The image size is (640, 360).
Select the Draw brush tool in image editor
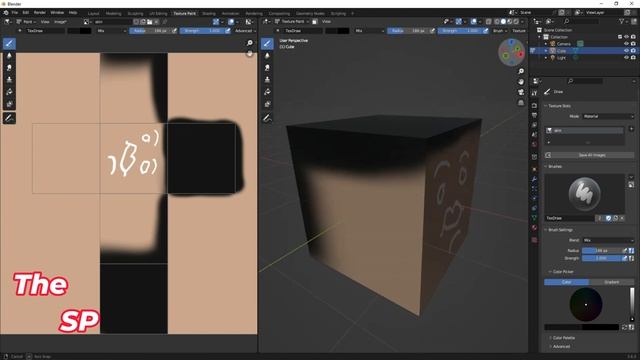click(x=9, y=43)
